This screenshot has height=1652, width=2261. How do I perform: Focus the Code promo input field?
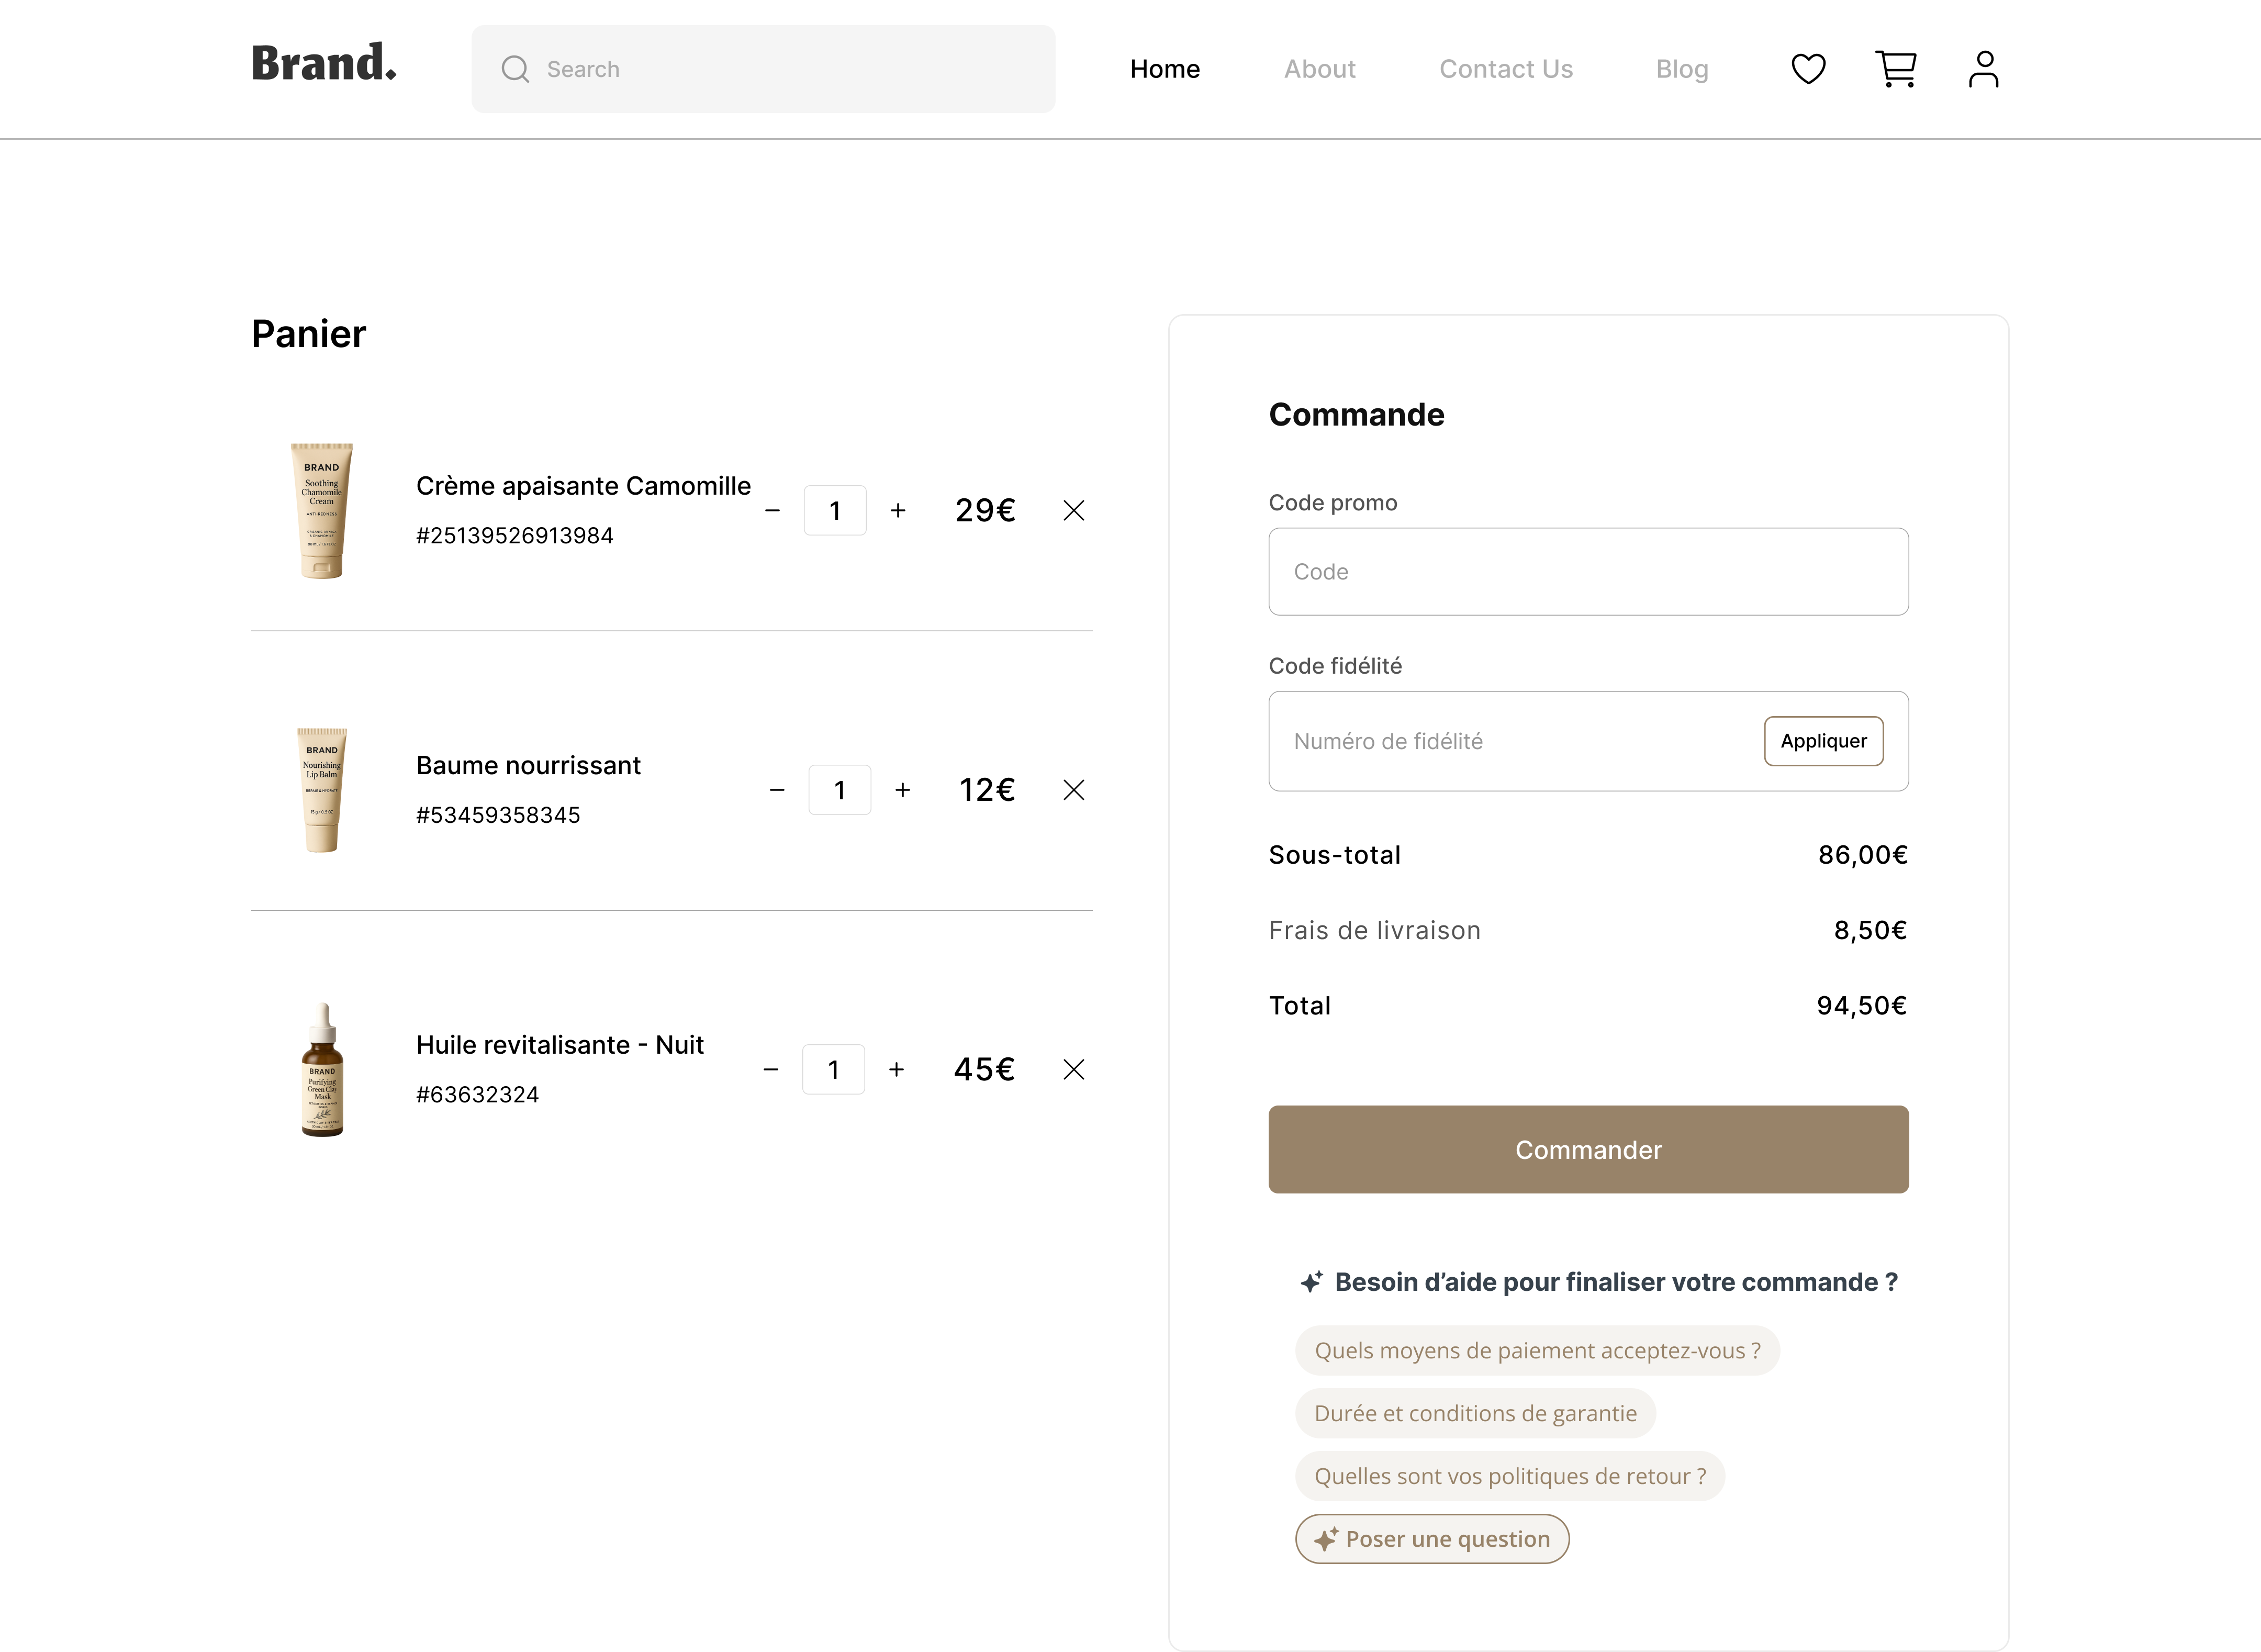coord(1587,572)
